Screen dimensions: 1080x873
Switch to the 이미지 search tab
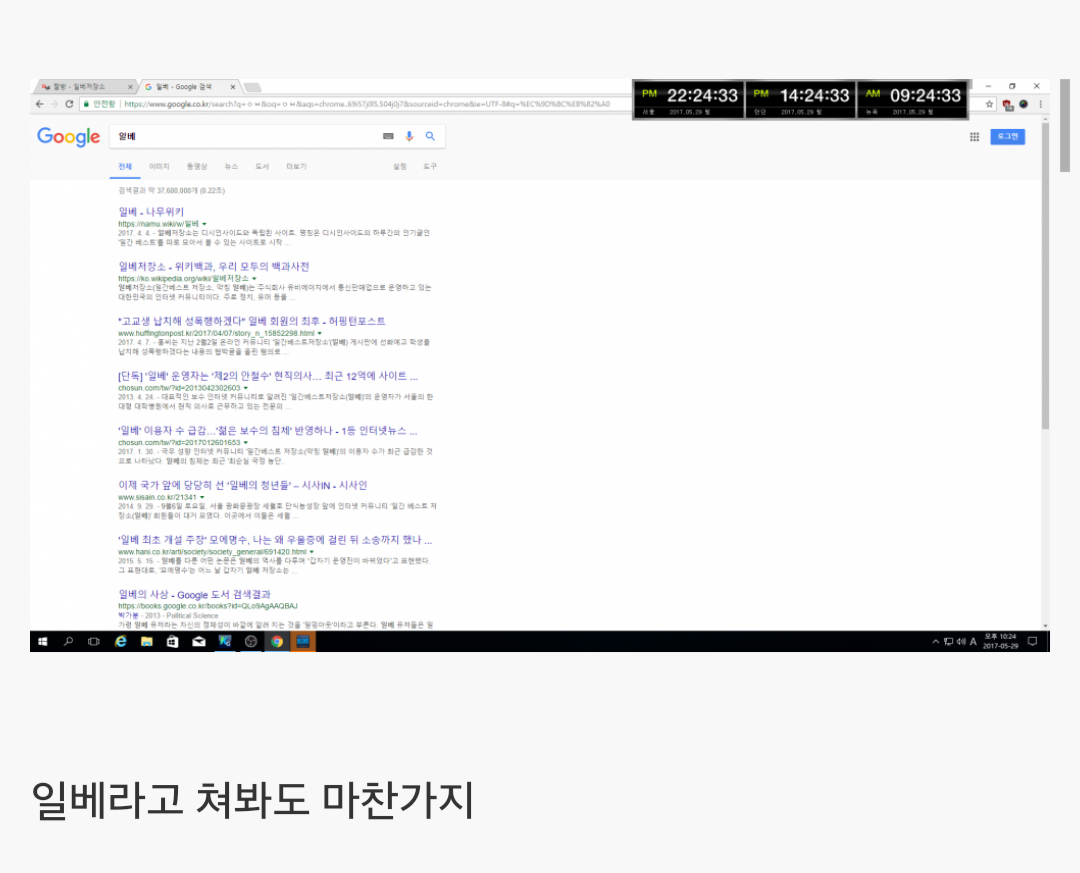point(159,167)
